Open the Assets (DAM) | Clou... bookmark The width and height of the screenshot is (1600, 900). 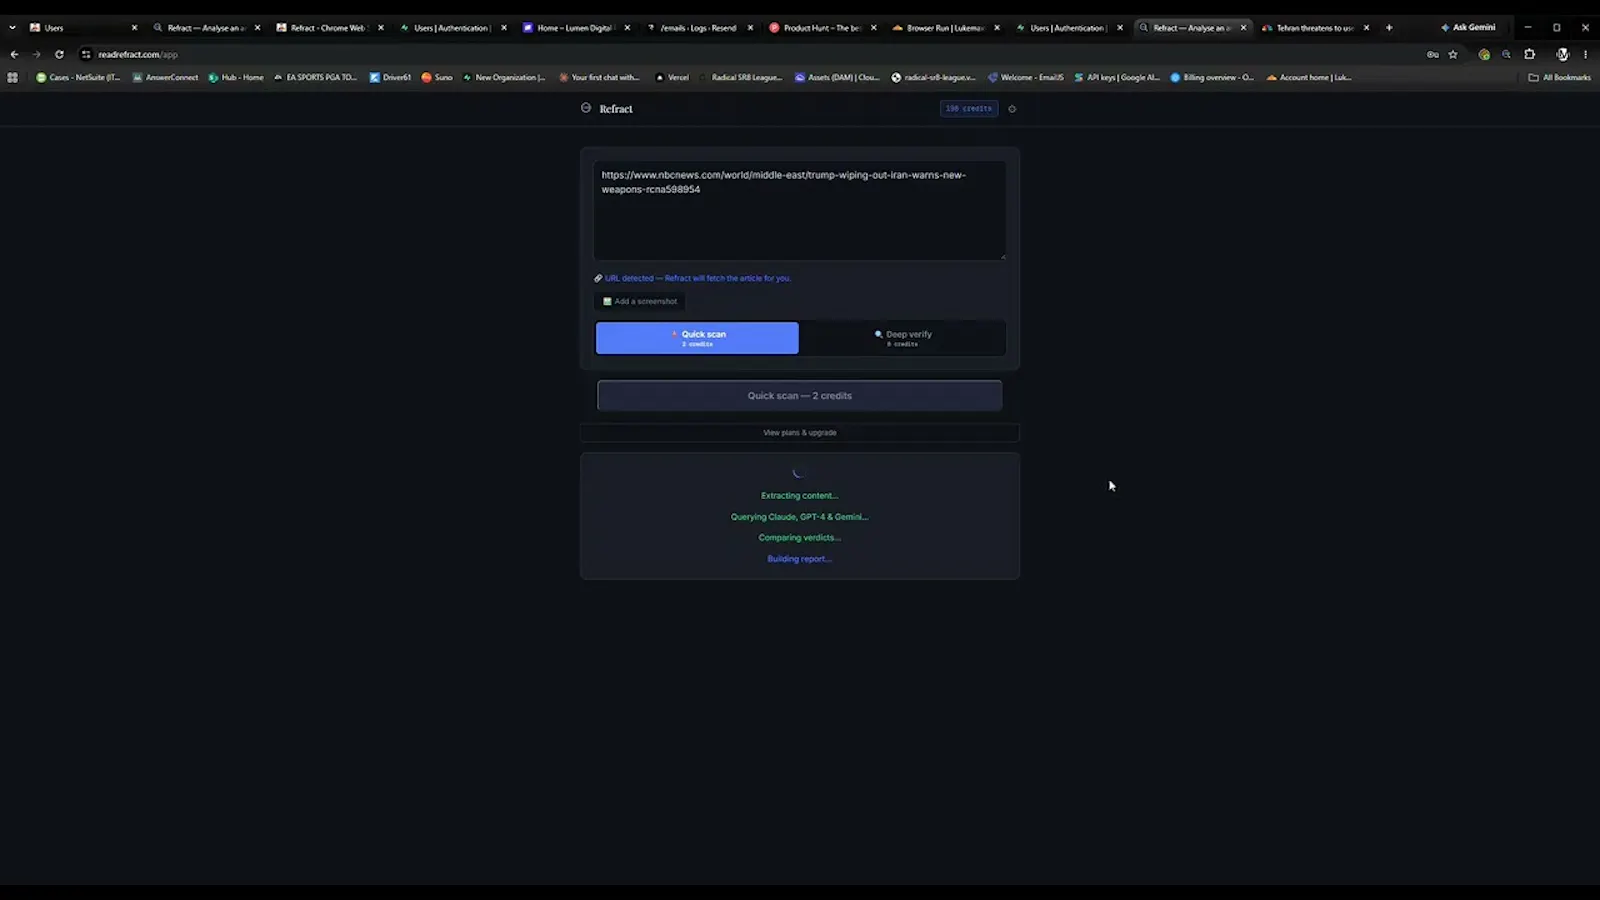(x=837, y=77)
